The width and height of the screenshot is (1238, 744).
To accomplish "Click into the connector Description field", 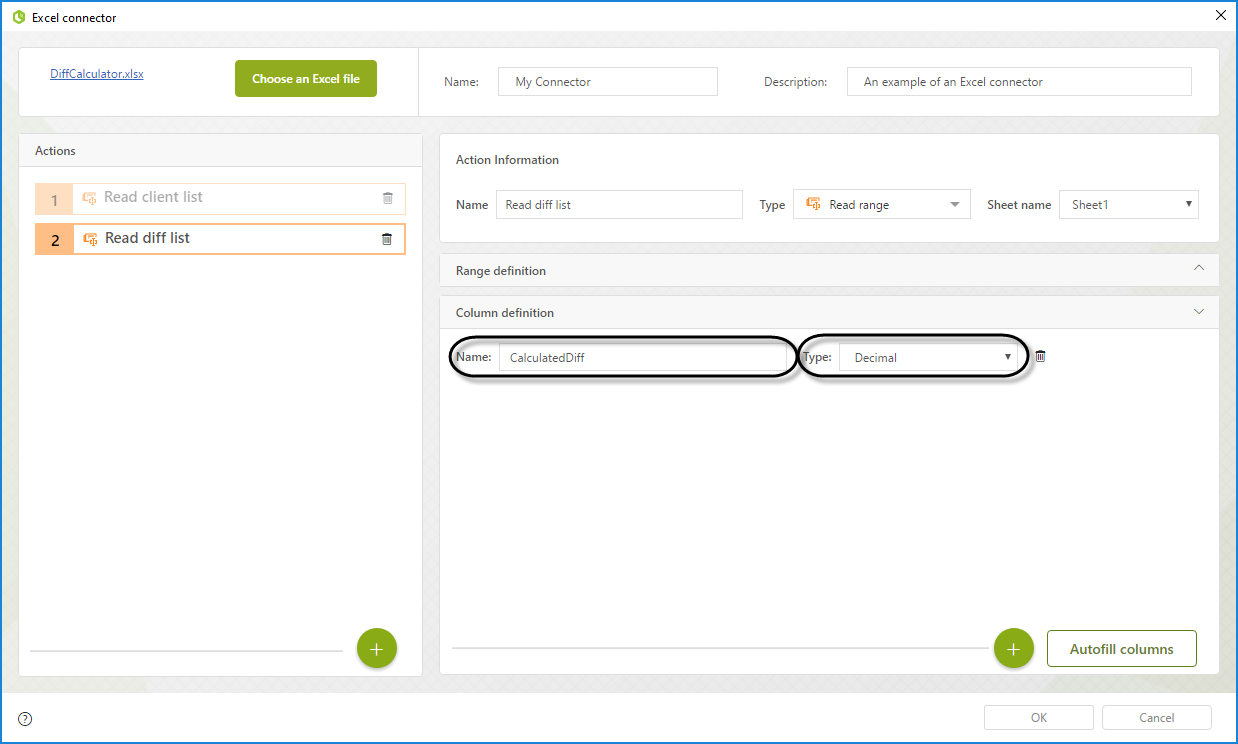I will 1018,82.
